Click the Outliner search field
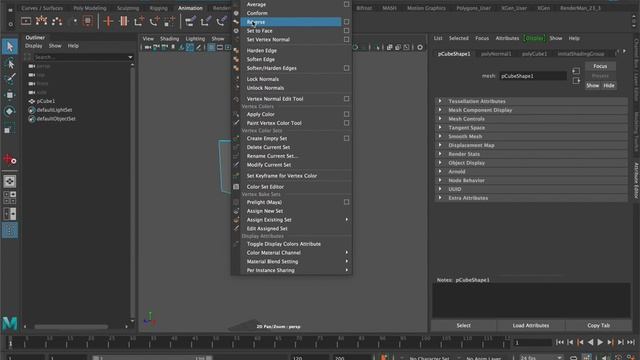Screen dimensions: 640x360 click(80, 57)
